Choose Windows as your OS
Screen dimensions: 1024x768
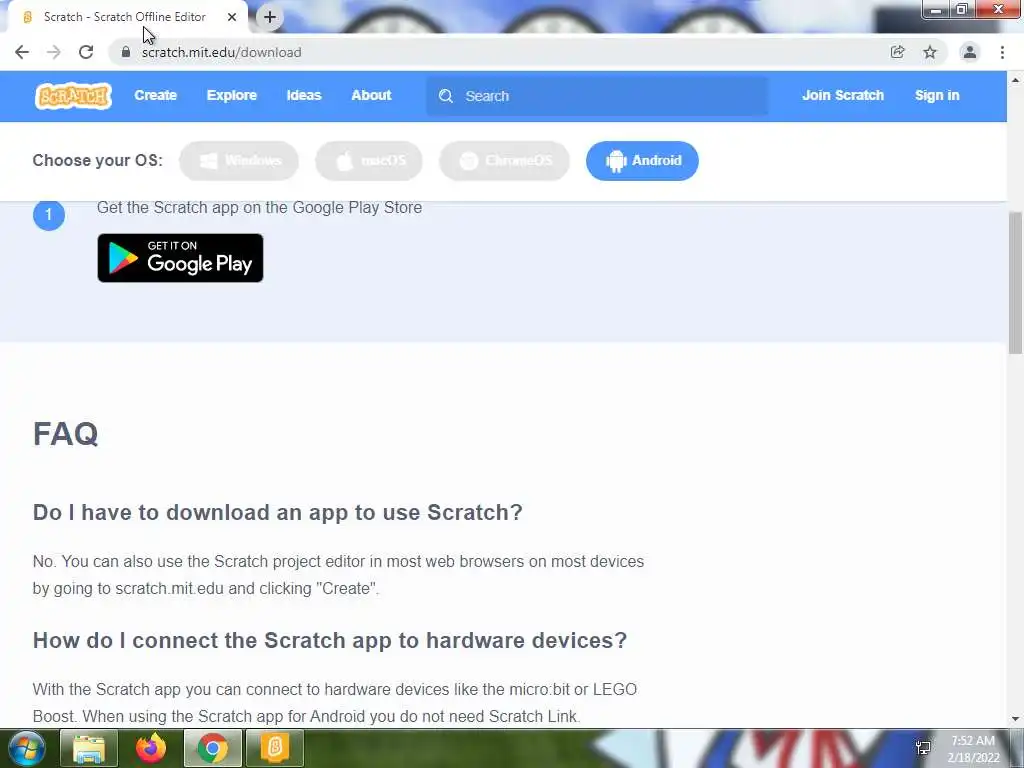(239, 161)
